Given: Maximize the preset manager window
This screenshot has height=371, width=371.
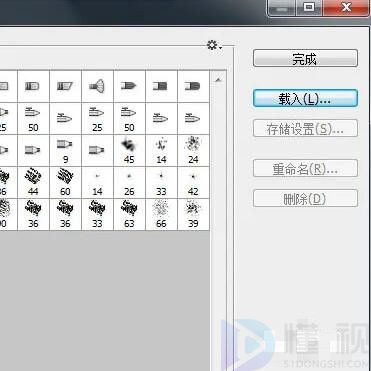Looking at the screenshot, I should tap(310, 7).
